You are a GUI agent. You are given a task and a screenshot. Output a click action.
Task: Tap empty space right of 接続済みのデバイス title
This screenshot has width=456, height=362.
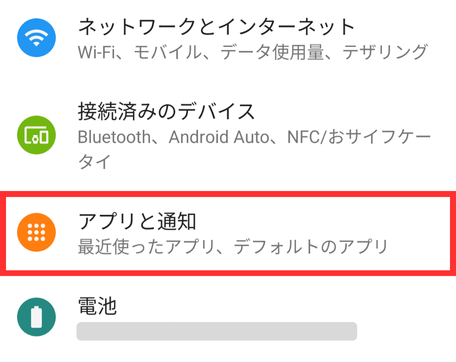[x=353, y=111]
